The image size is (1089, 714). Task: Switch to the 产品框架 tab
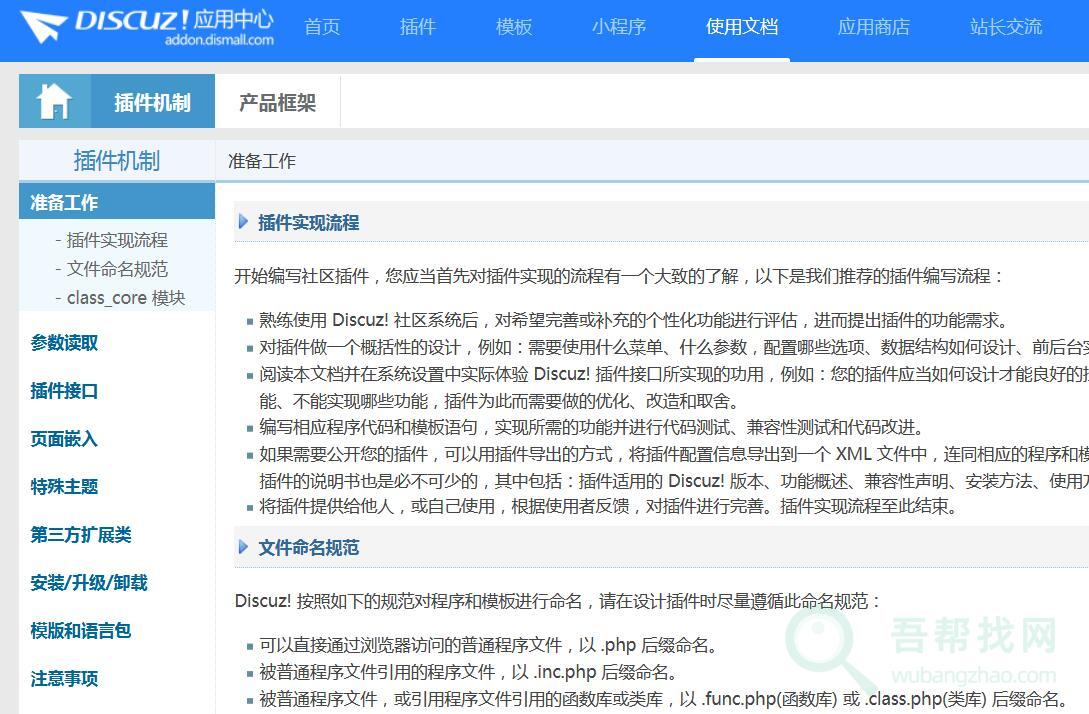(277, 102)
